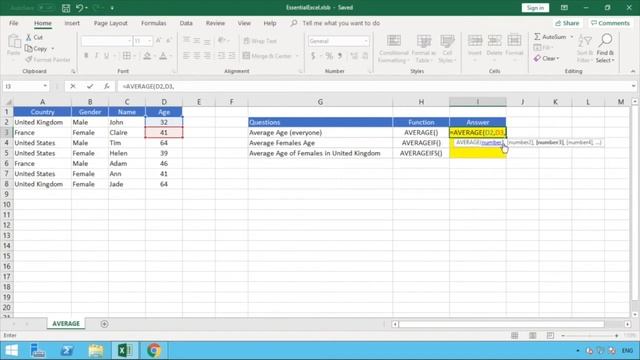Open the font size dropdown
The width and height of the screenshot is (640, 360).
[x=149, y=41]
